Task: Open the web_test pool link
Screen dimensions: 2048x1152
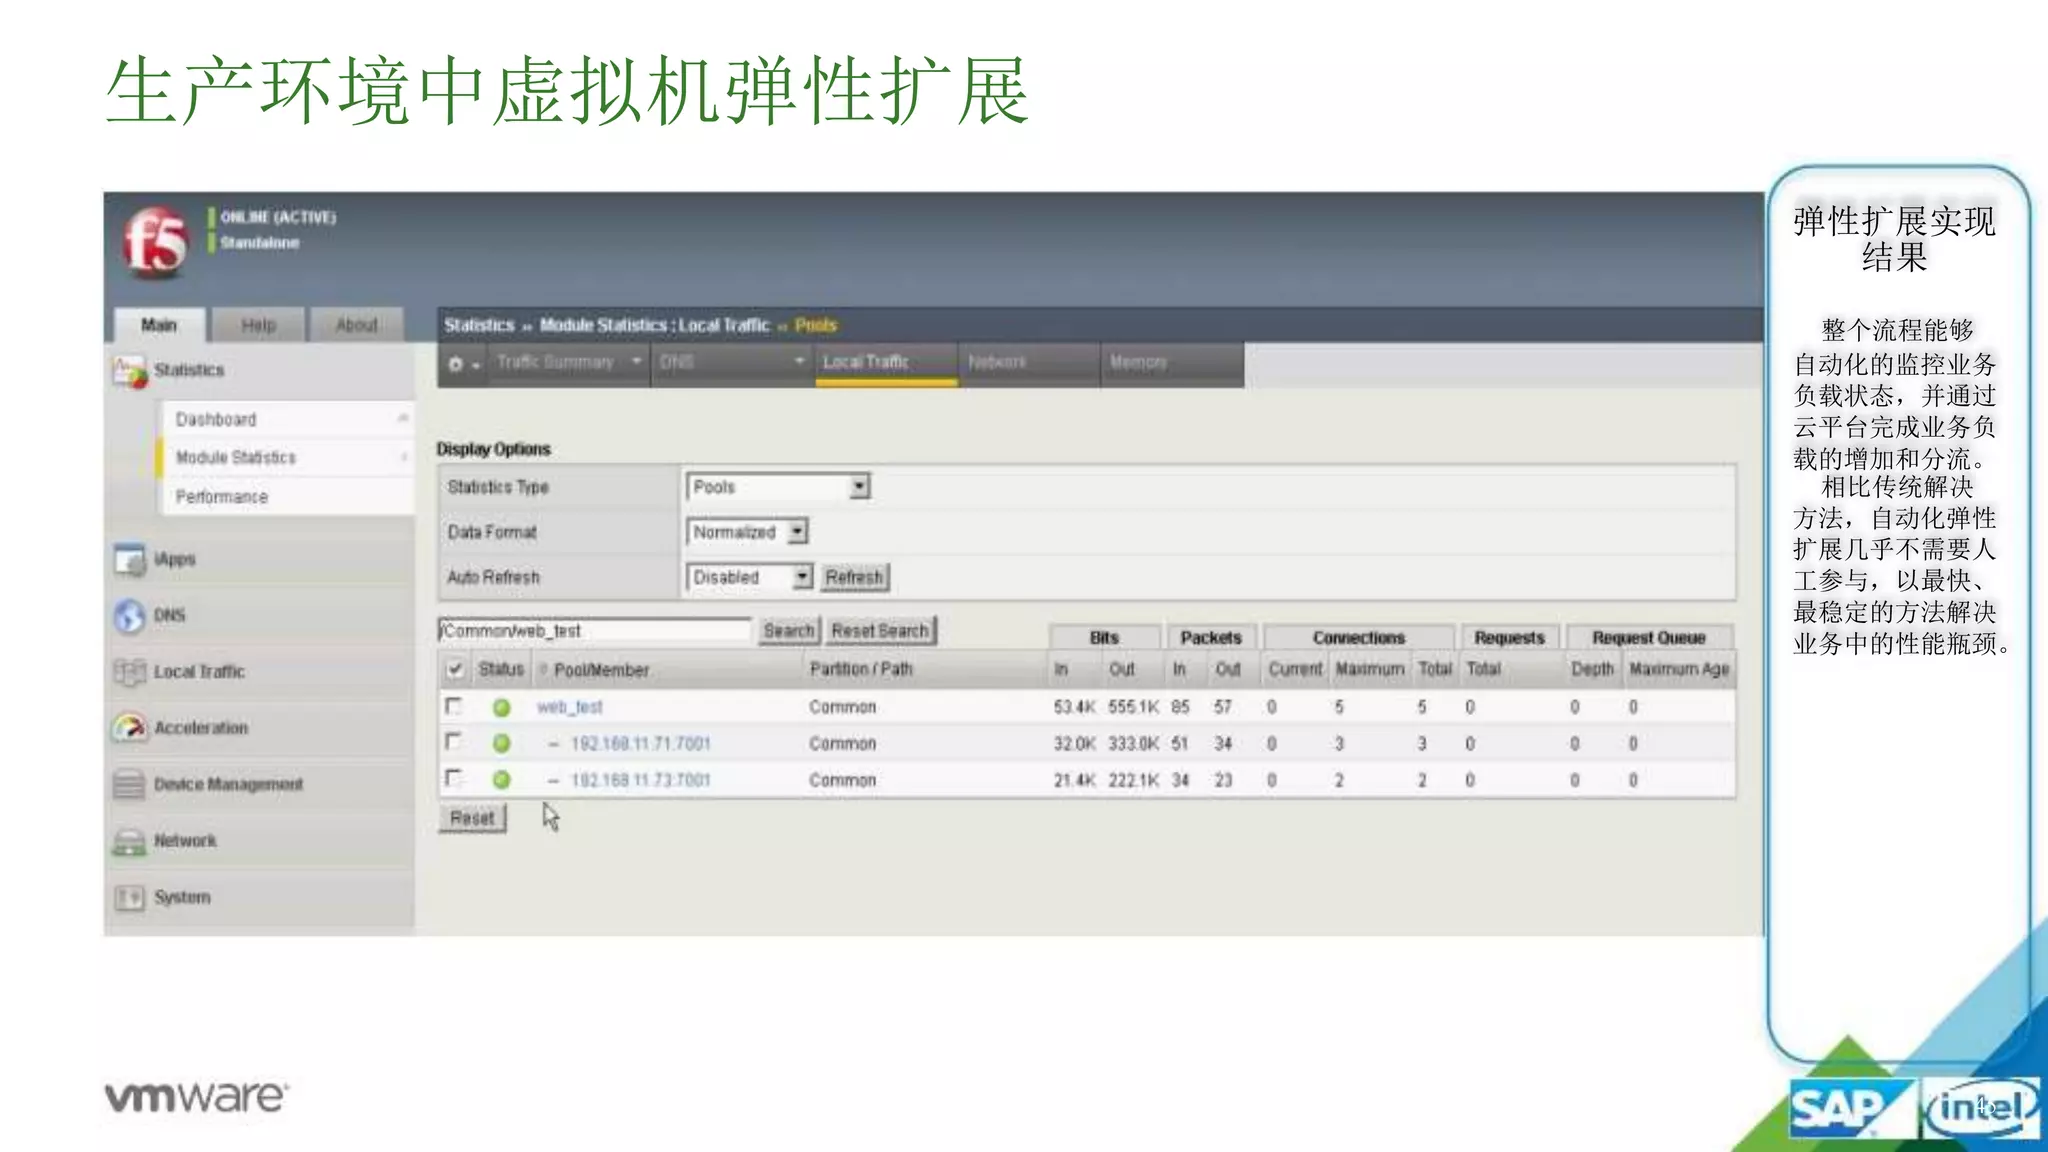Action: [x=570, y=707]
